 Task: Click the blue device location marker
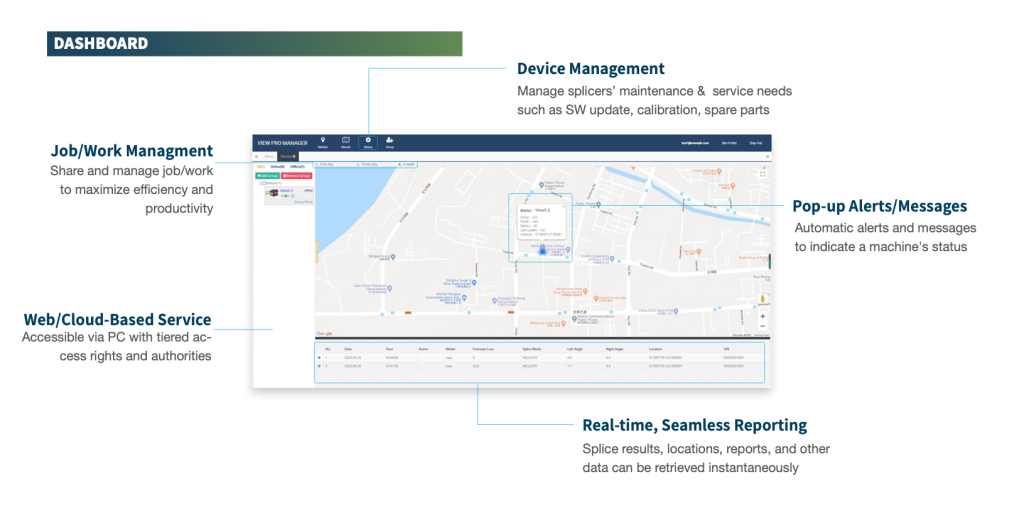542,251
